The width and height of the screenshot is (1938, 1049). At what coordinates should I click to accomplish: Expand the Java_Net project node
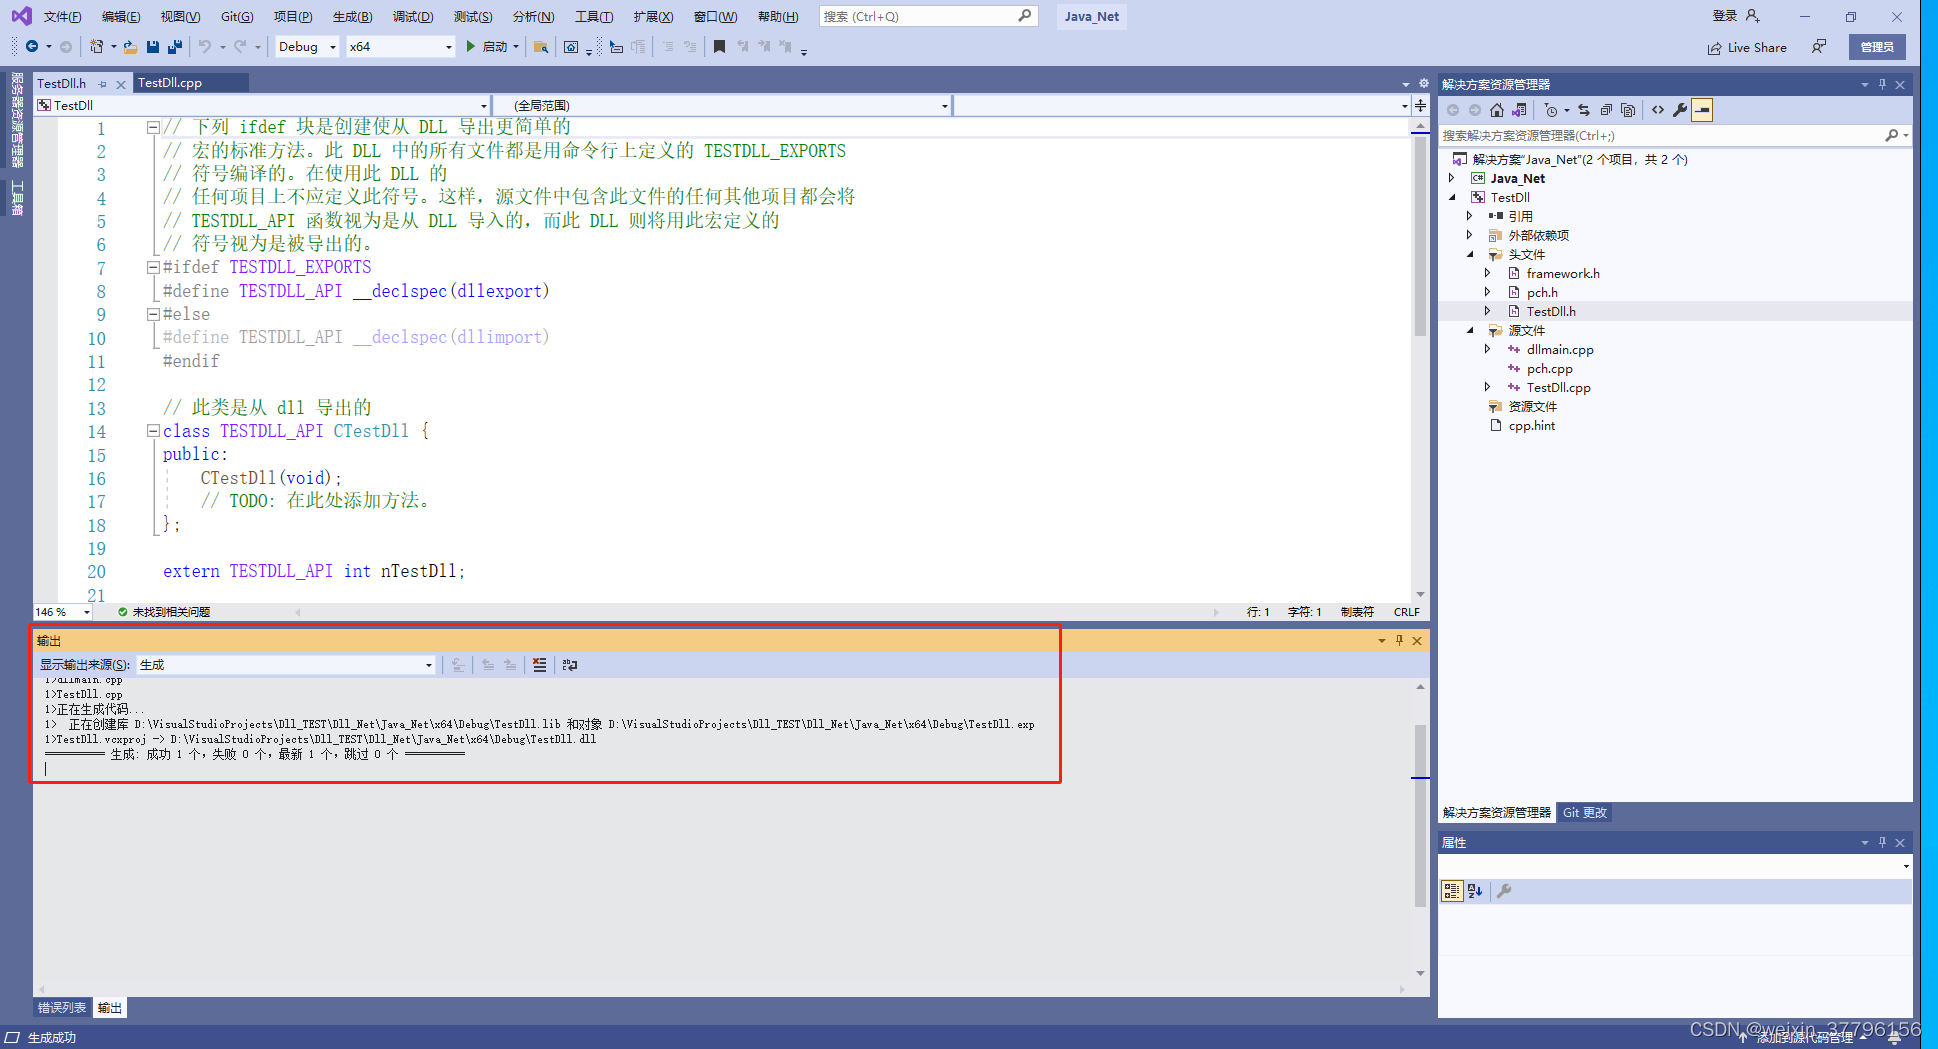(x=1452, y=178)
